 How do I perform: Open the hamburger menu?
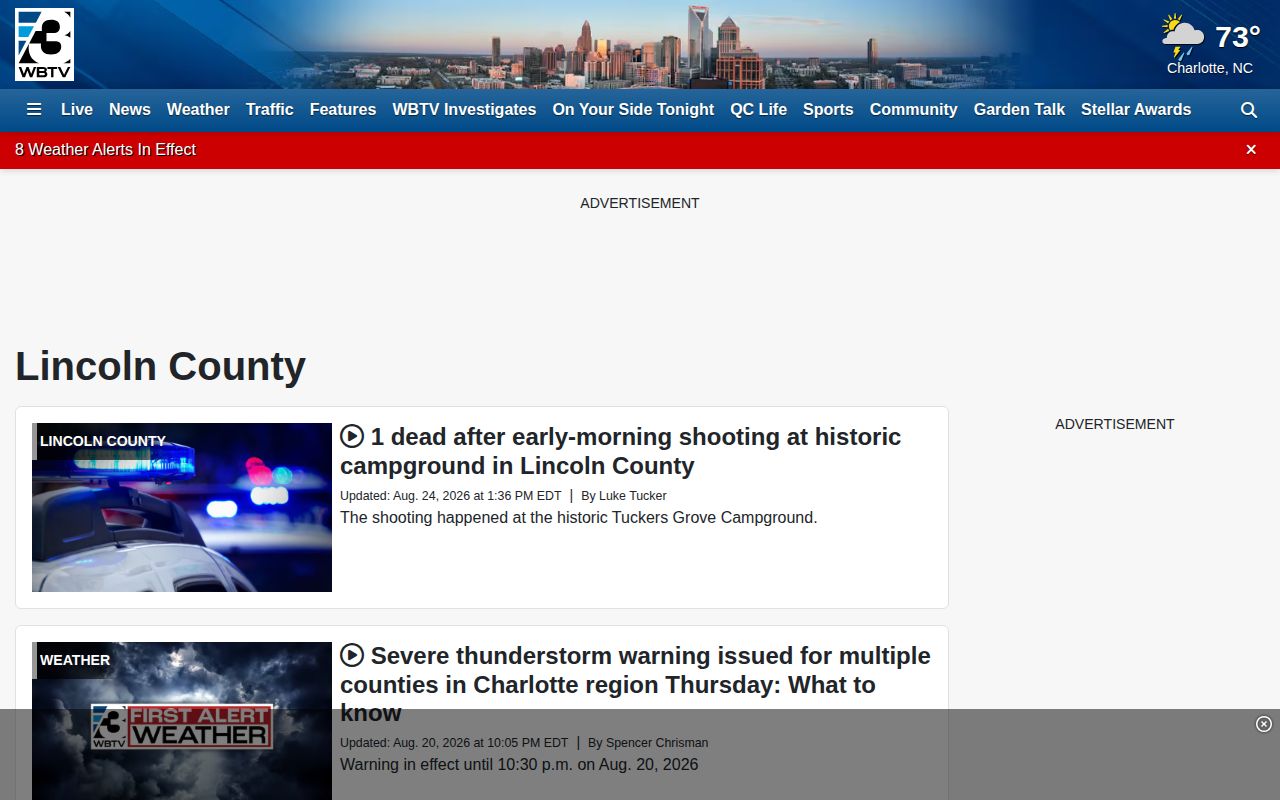click(34, 110)
